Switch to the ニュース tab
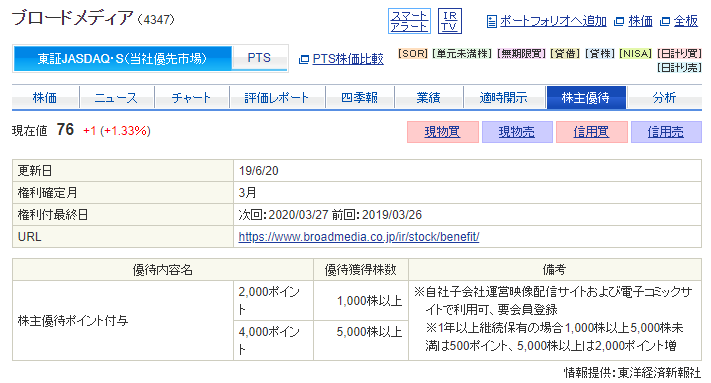 click(116, 97)
